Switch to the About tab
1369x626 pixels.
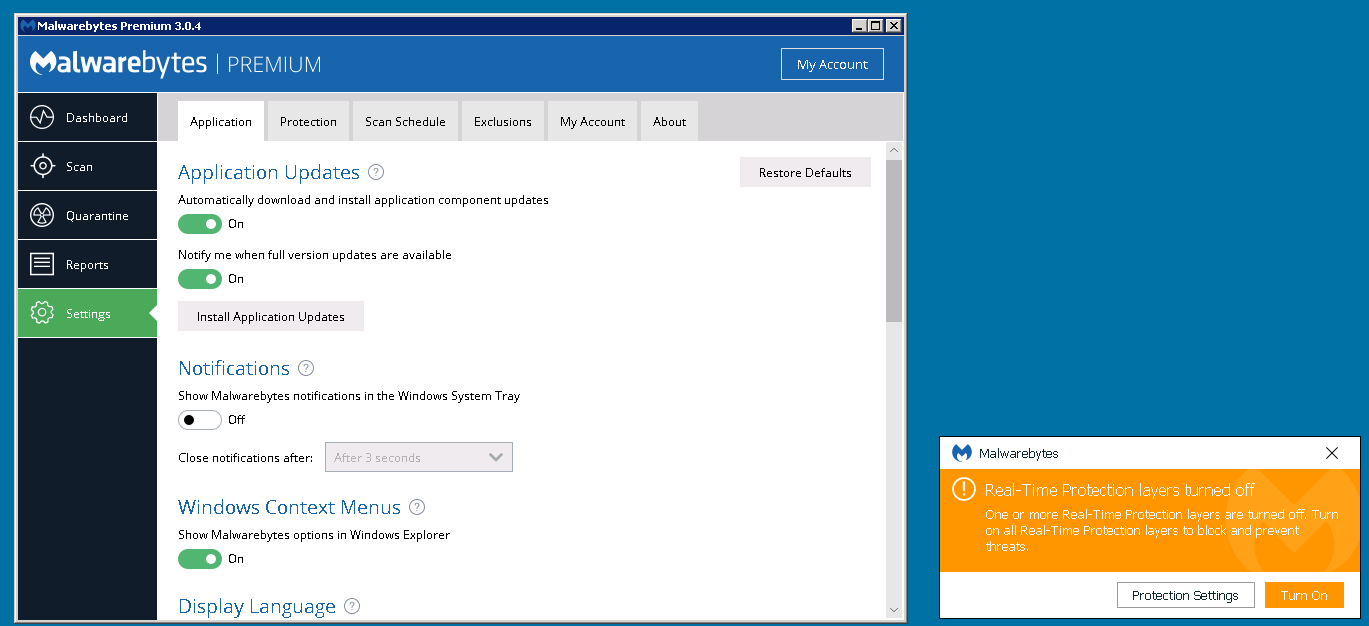pos(669,121)
